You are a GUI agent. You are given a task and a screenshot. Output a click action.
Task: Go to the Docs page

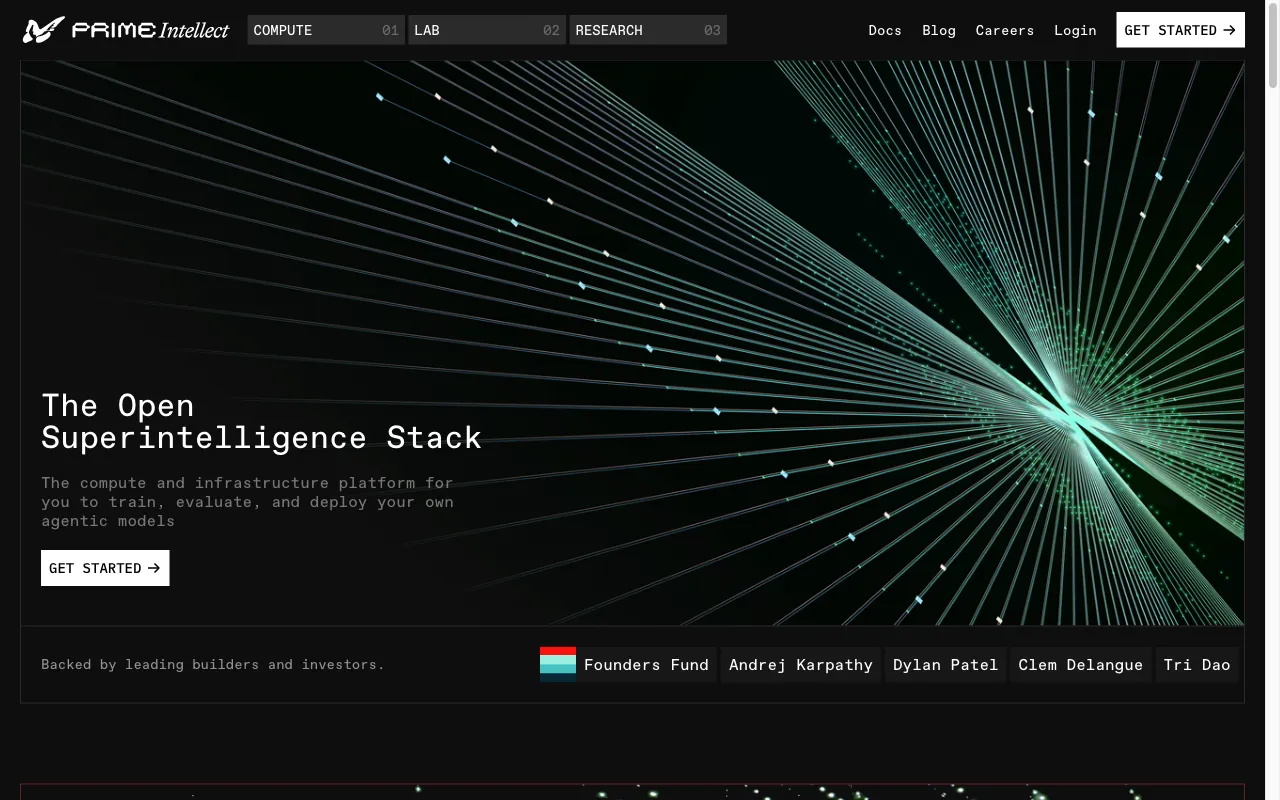click(x=885, y=30)
